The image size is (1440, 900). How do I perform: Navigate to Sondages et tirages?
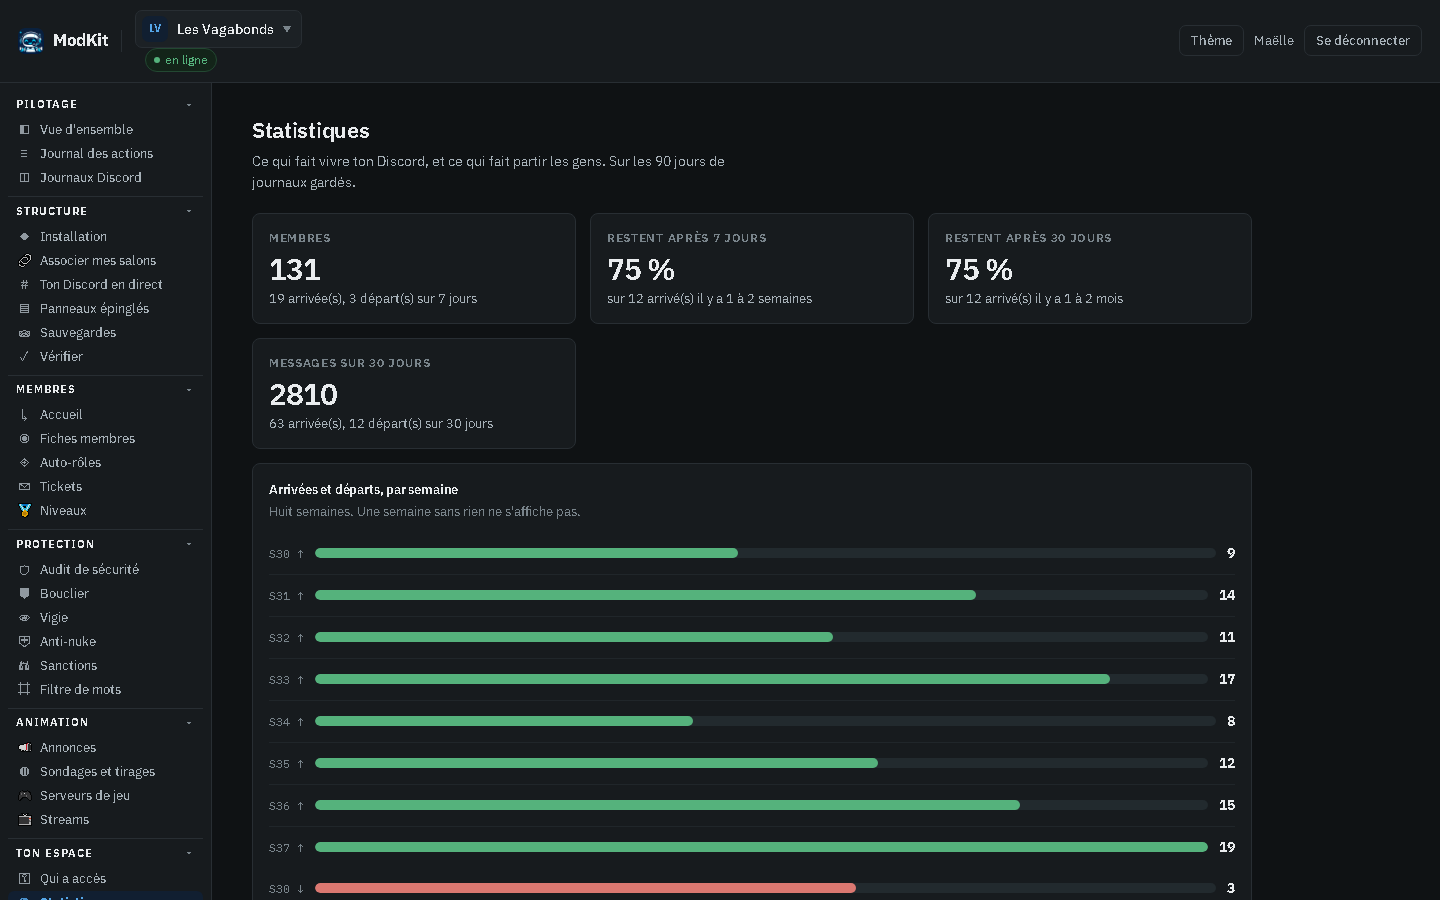pyautogui.click(x=97, y=771)
